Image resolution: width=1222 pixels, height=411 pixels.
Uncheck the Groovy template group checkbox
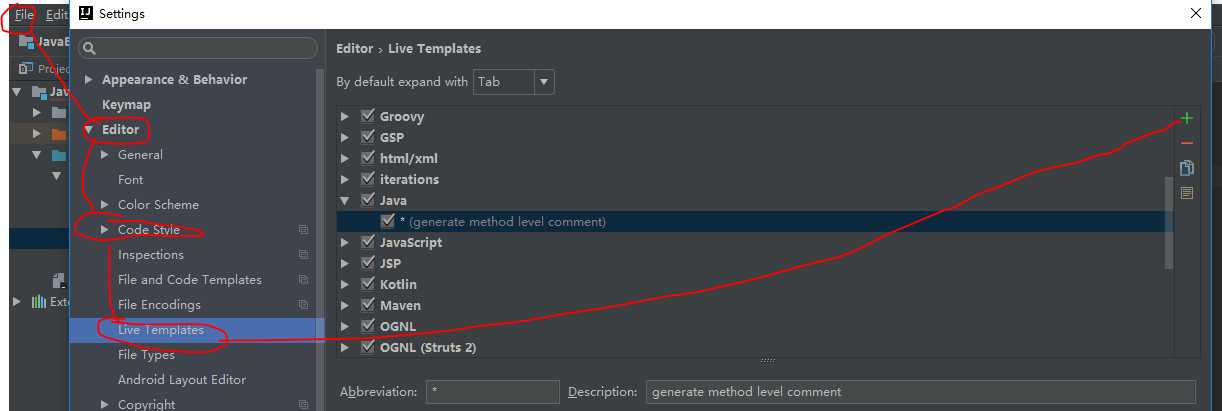click(x=367, y=116)
